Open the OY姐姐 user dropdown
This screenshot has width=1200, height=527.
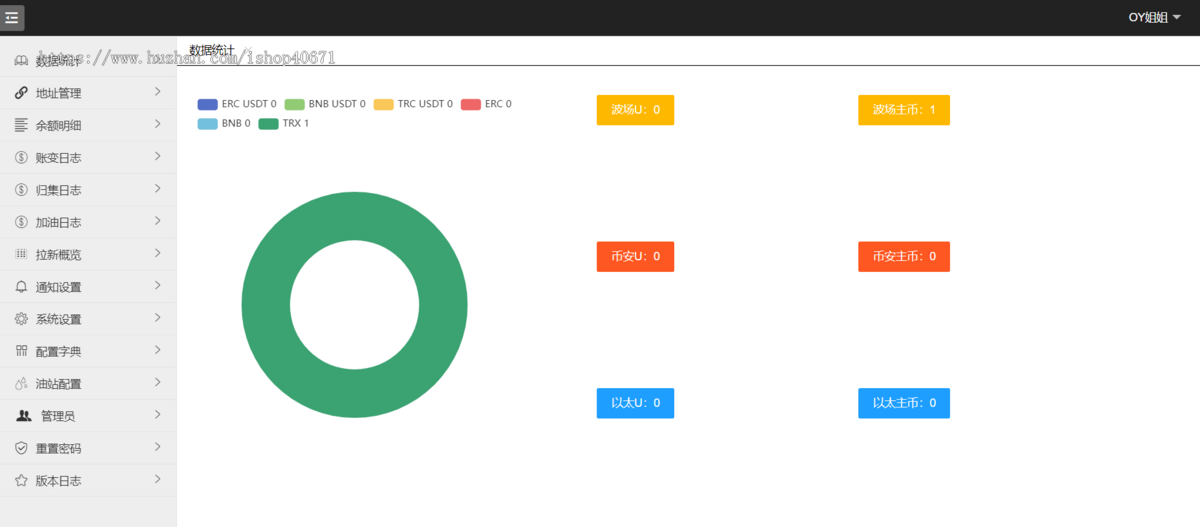tap(1154, 17)
